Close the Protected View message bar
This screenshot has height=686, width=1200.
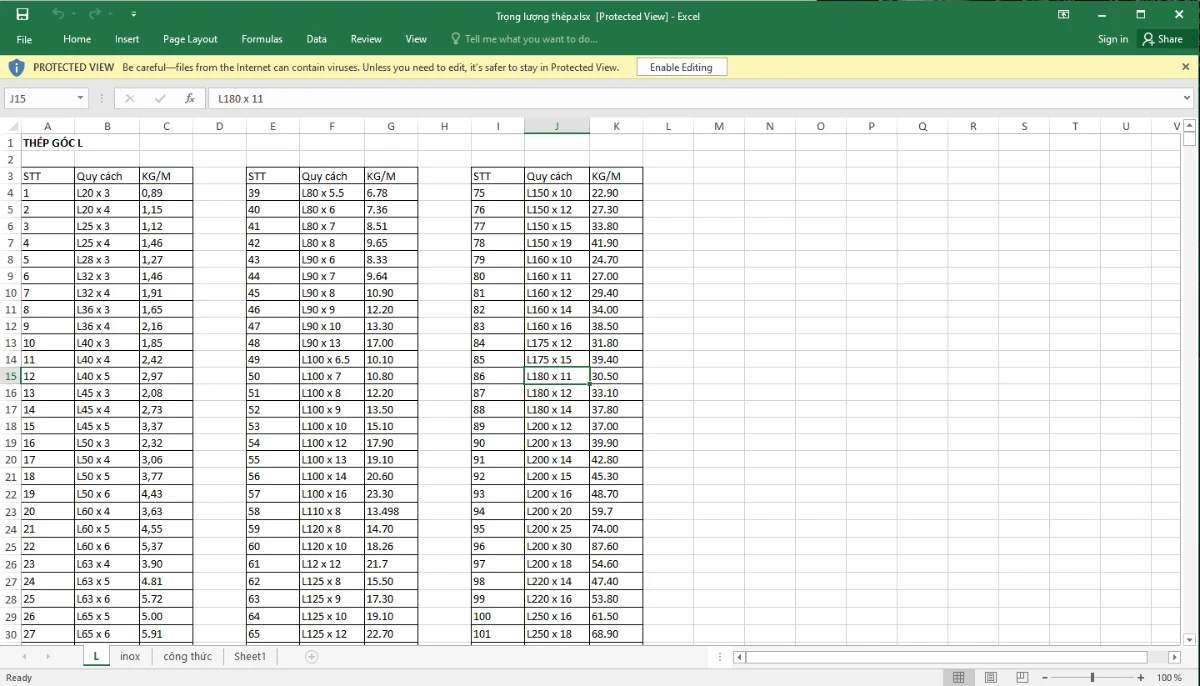tap(1186, 67)
